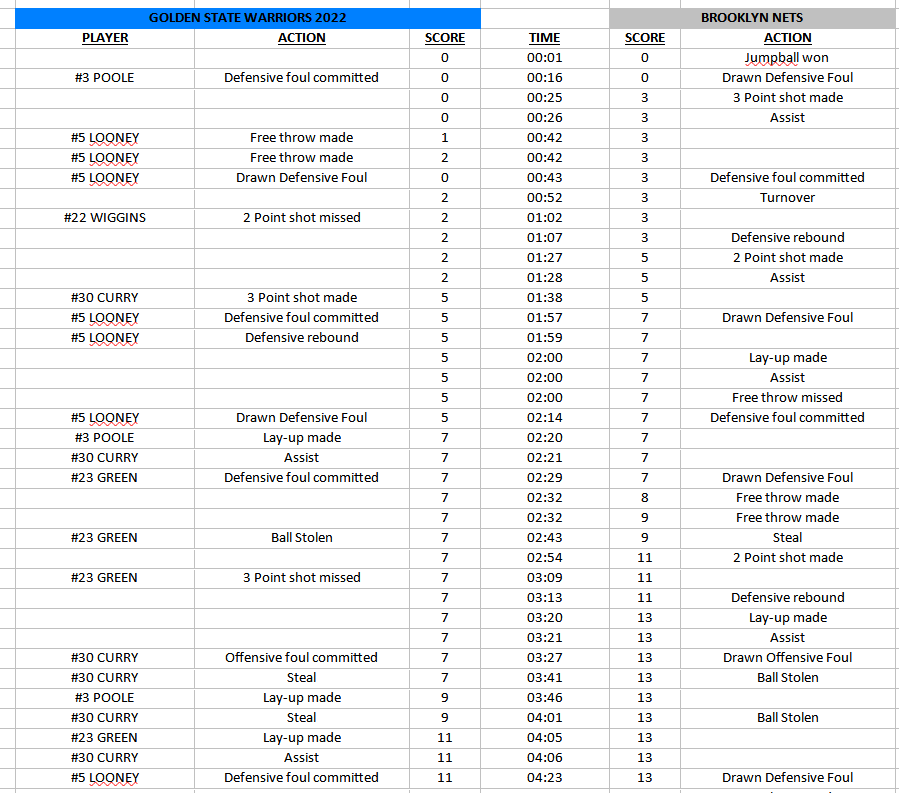Screen dimensions: 899x793
Task: Select Nets "Steal" at 02:43
Action: click(x=788, y=538)
